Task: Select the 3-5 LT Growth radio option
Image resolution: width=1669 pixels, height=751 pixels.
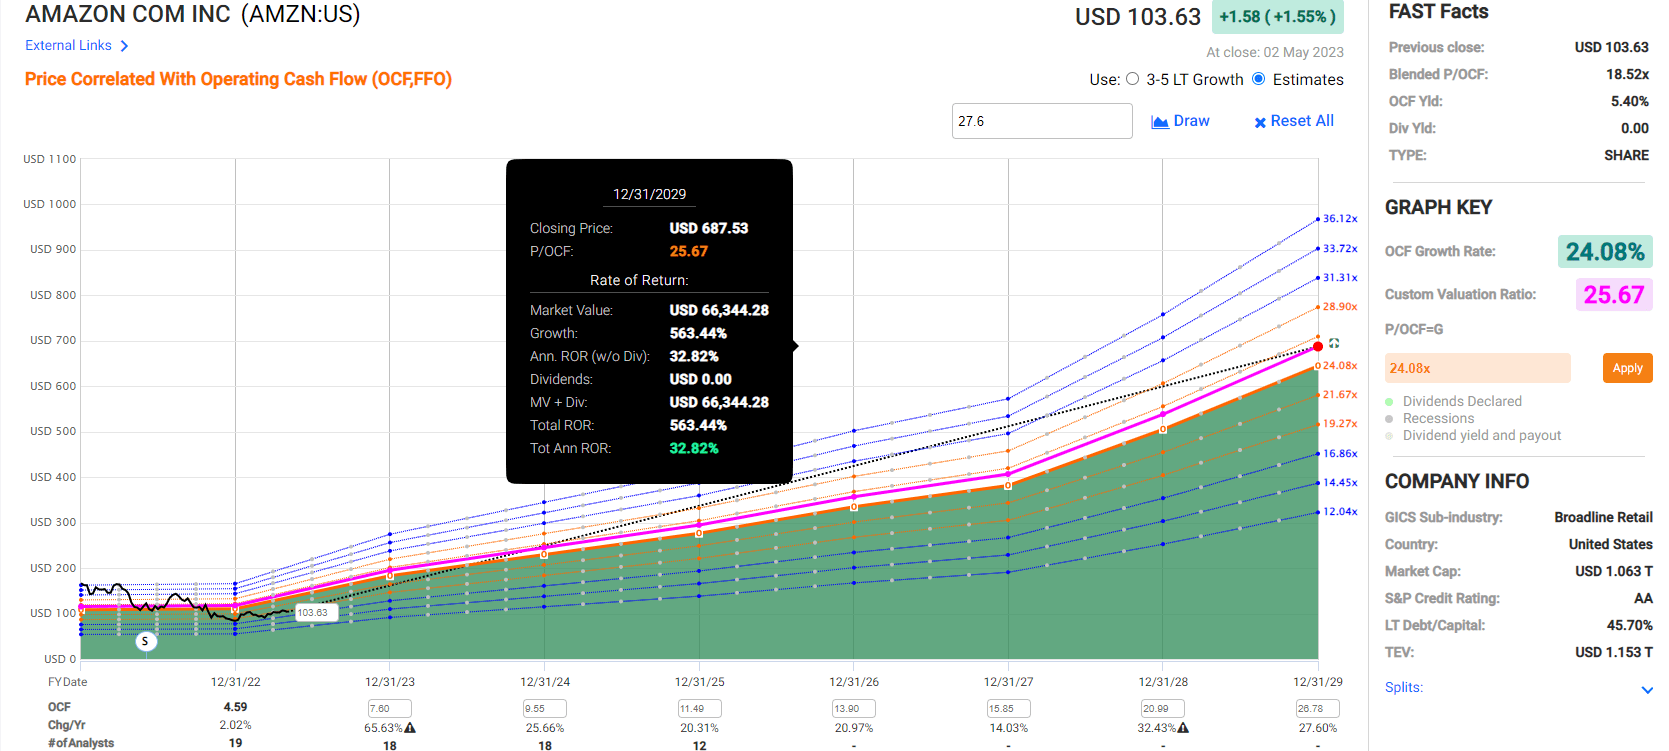Action: coord(1132,79)
